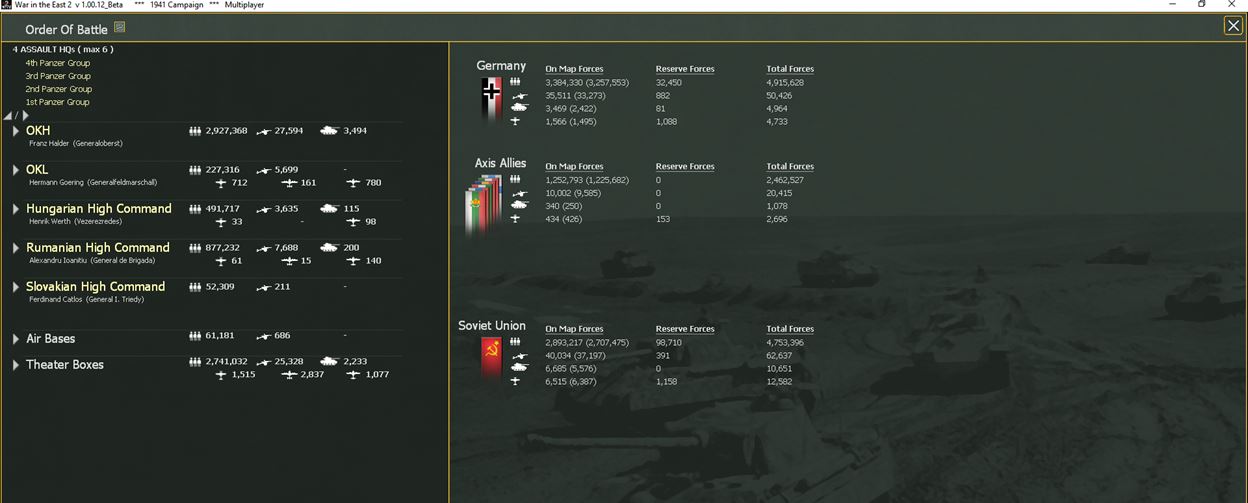
Task: Expand the Air Bases entry arrow
Action: click(x=16, y=339)
